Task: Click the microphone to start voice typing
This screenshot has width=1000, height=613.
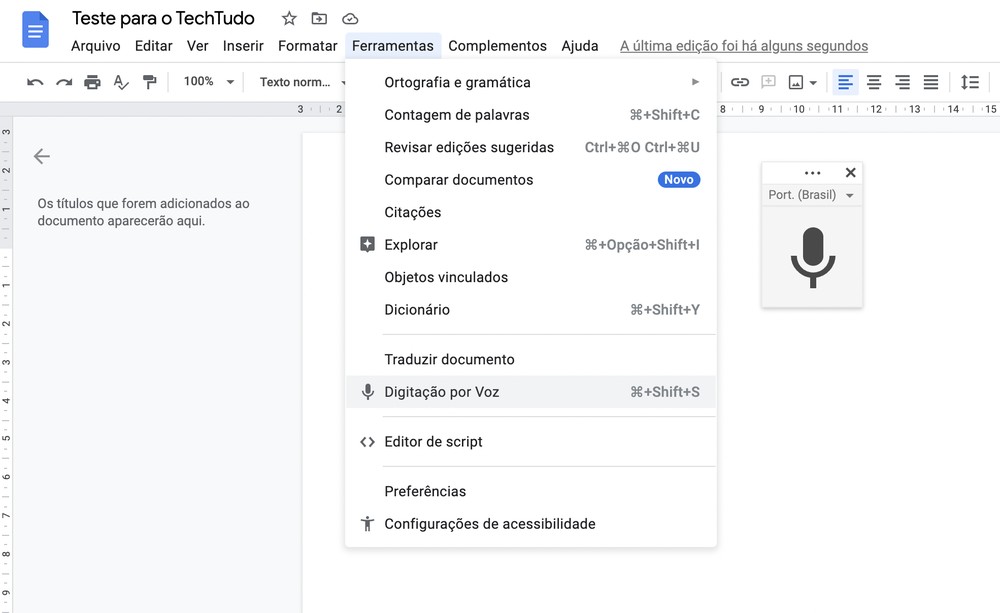Action: coord(812,258)
